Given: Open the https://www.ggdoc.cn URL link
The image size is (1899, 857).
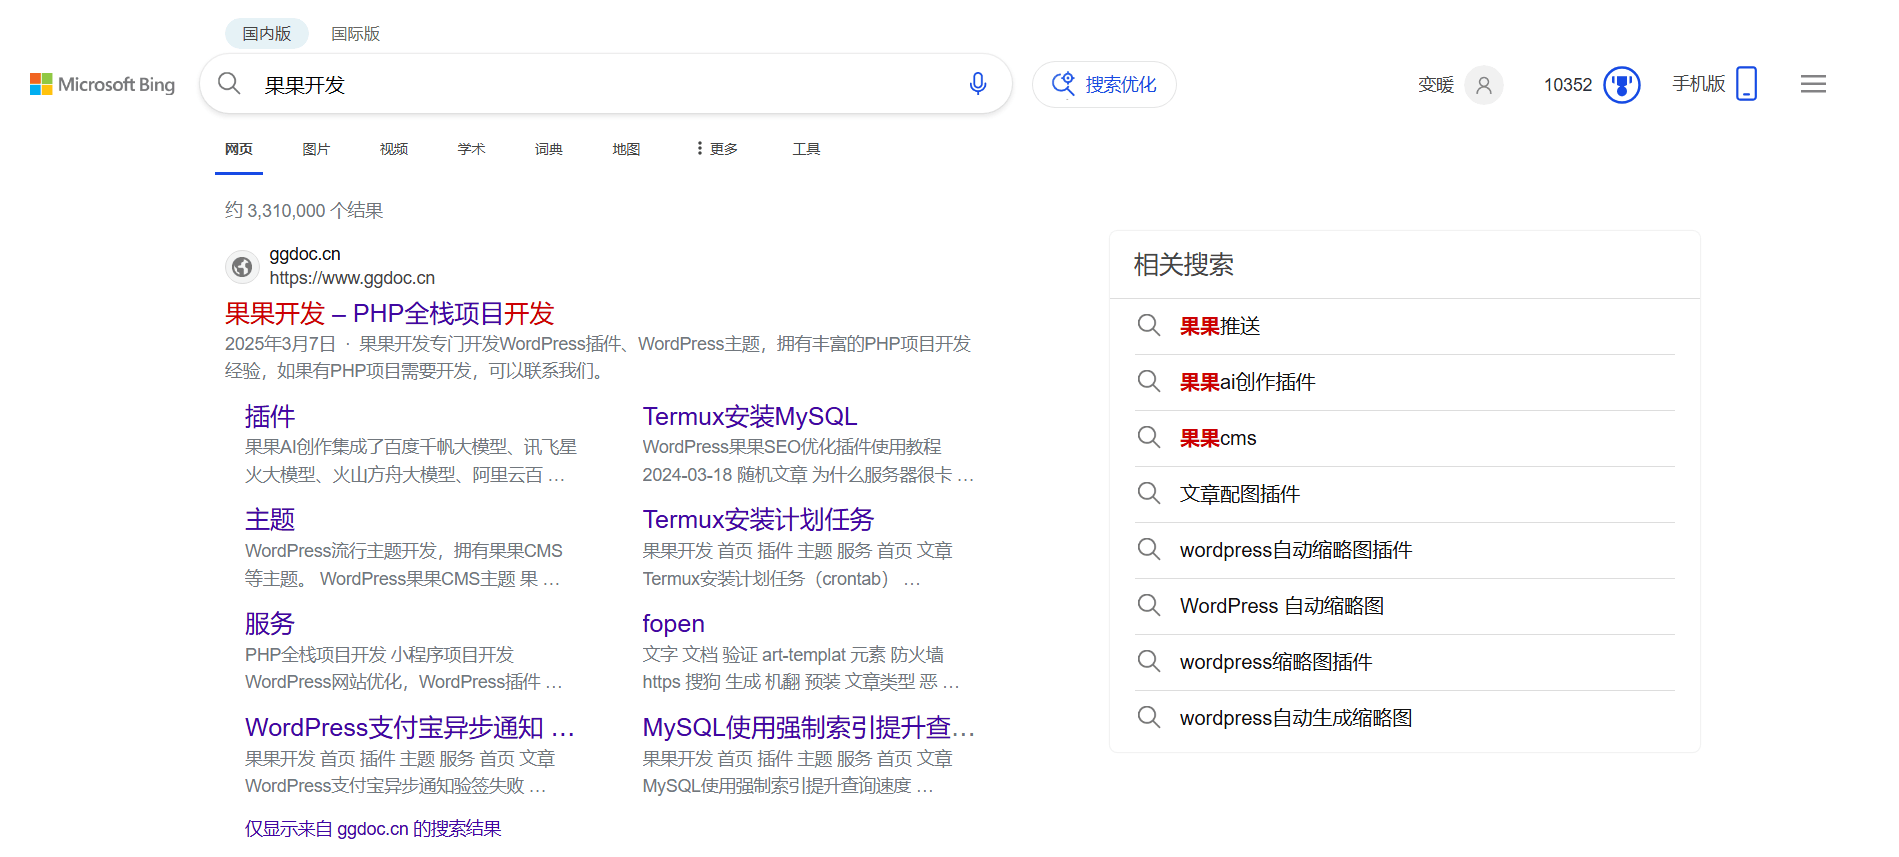Looking at the screenshot, I should click(x=352, y=278).
